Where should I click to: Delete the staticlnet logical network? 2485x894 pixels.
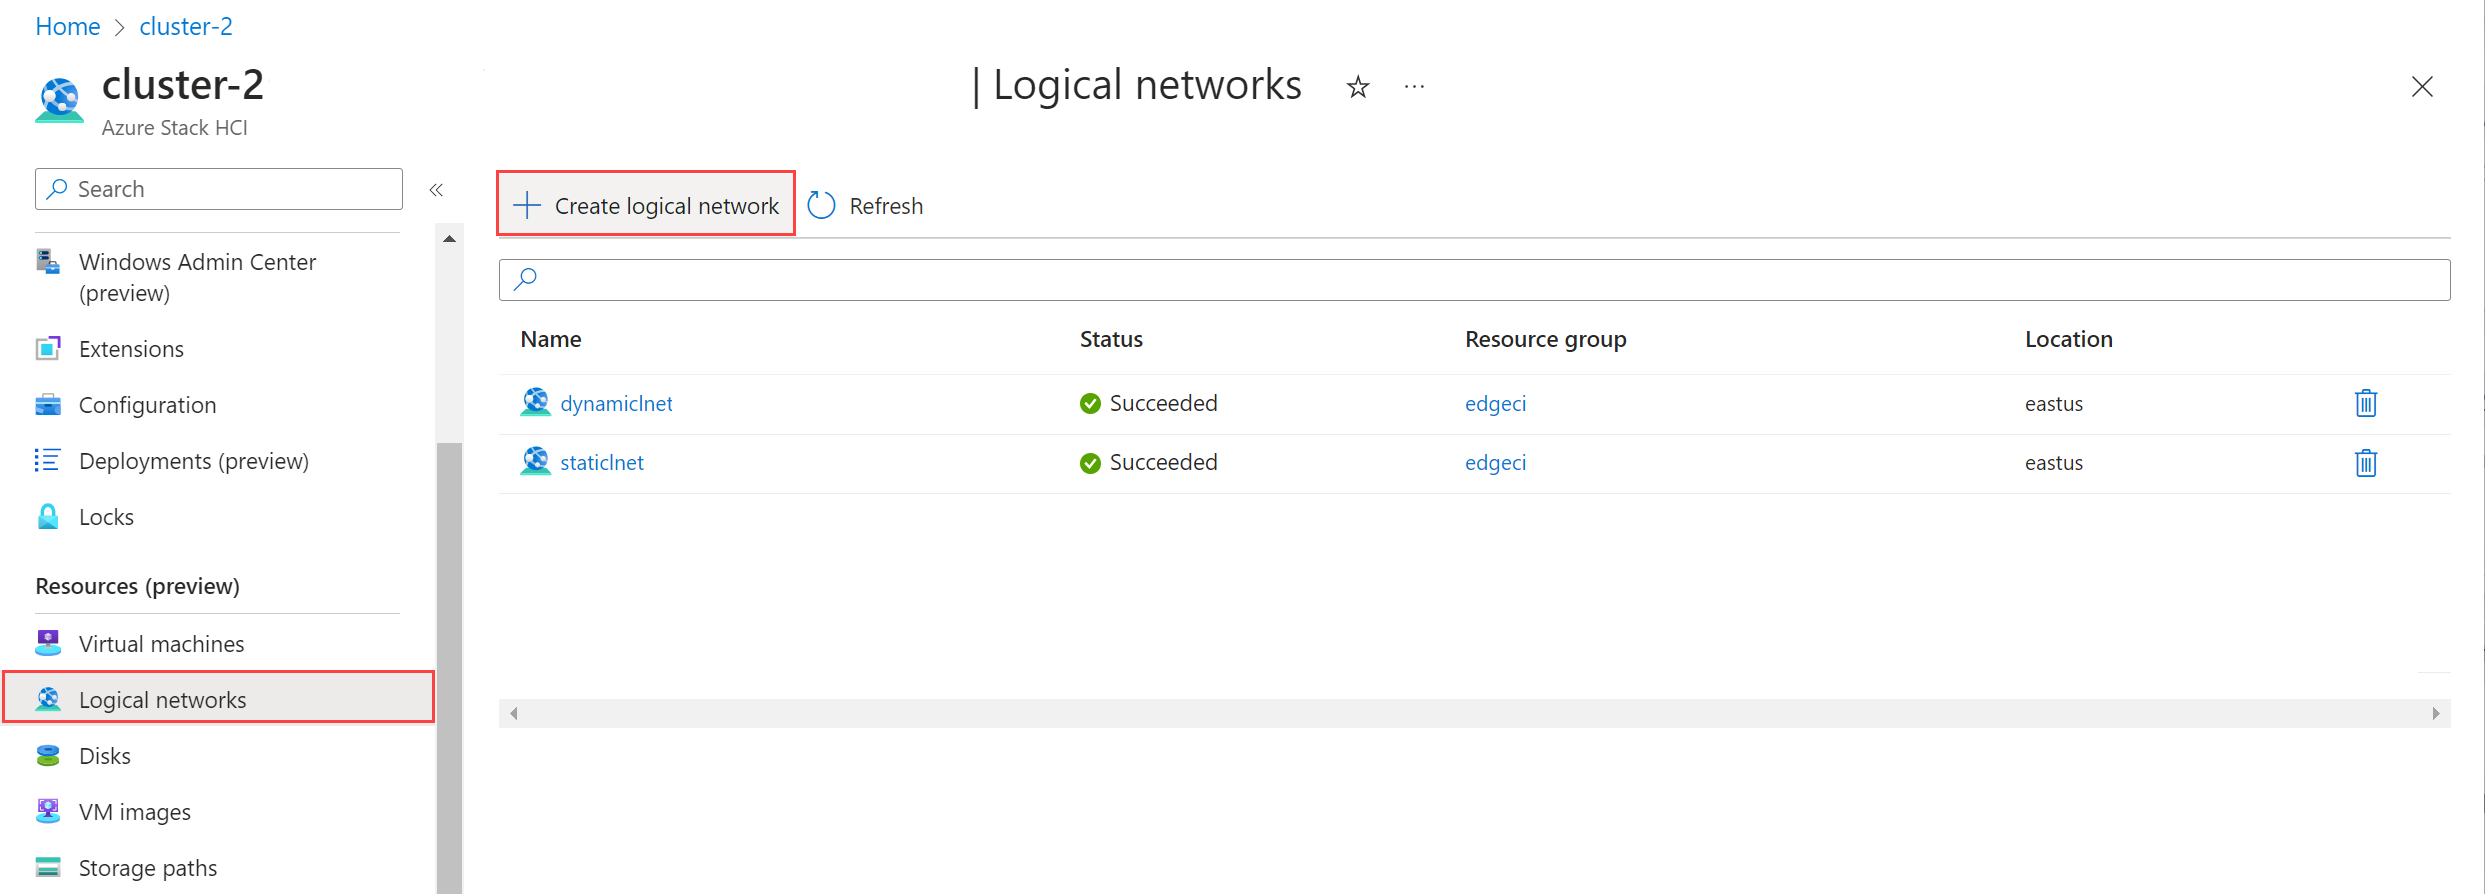point(2365,463)
